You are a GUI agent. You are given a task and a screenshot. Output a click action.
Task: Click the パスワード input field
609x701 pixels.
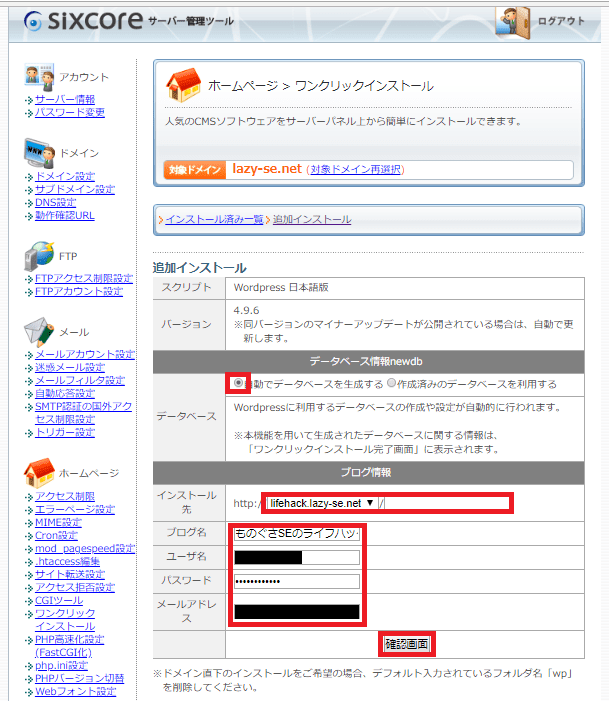297,581
